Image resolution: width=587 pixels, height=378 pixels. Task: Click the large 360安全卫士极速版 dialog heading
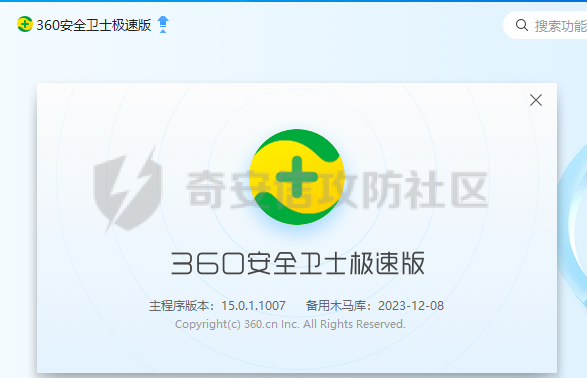[x=298, y=263]
